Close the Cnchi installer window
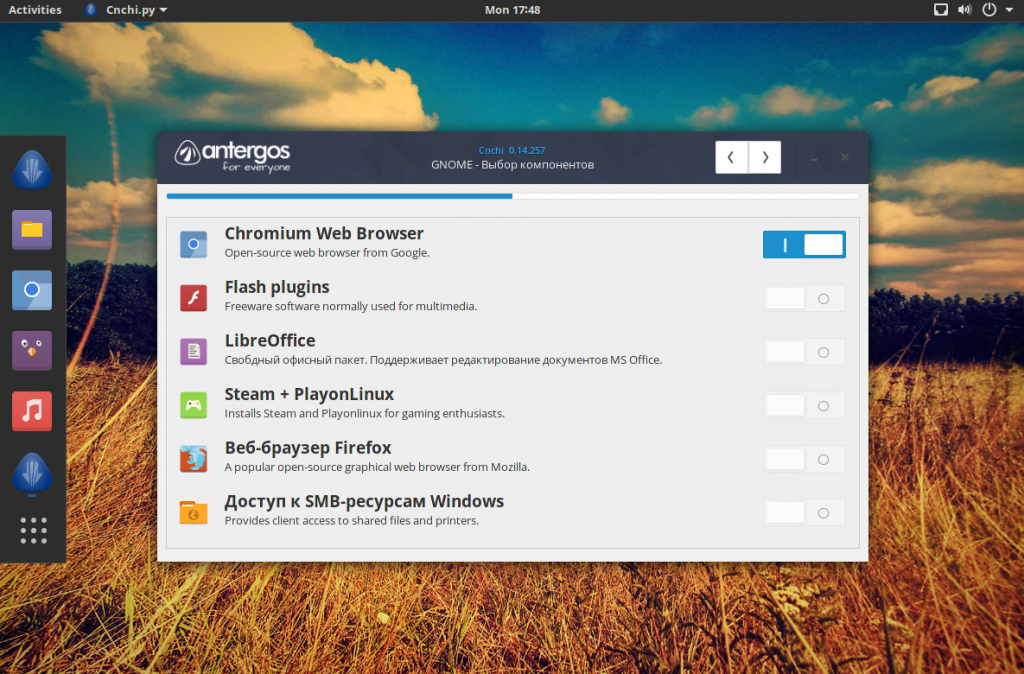Screen dimensions: 1024x674 tap(845, 157)
